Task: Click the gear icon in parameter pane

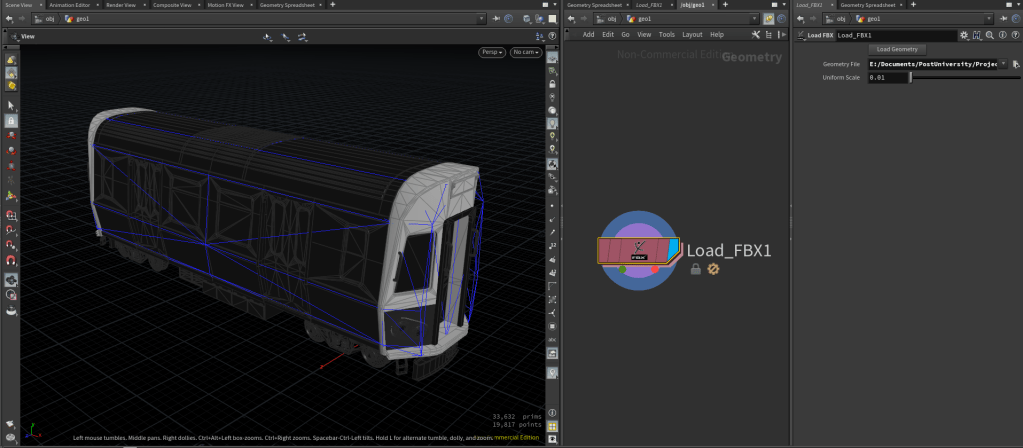Action: point(964,35)
